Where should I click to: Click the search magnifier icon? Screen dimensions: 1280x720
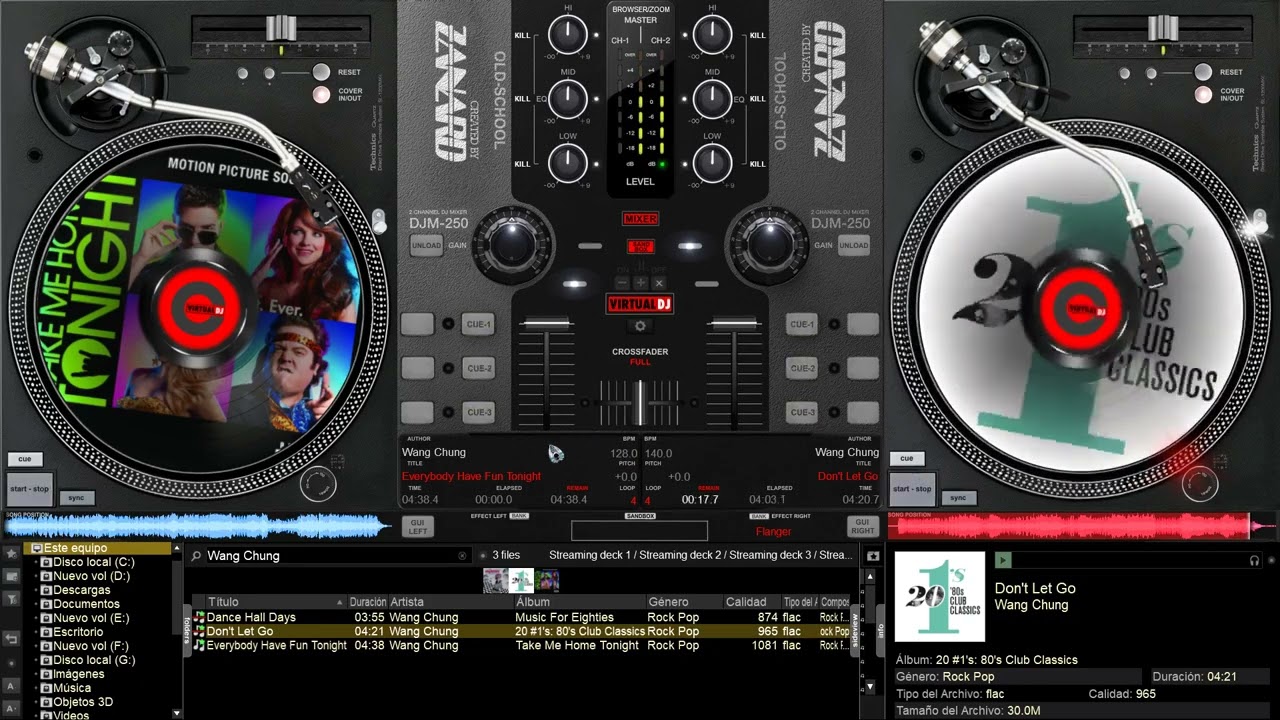197,555
